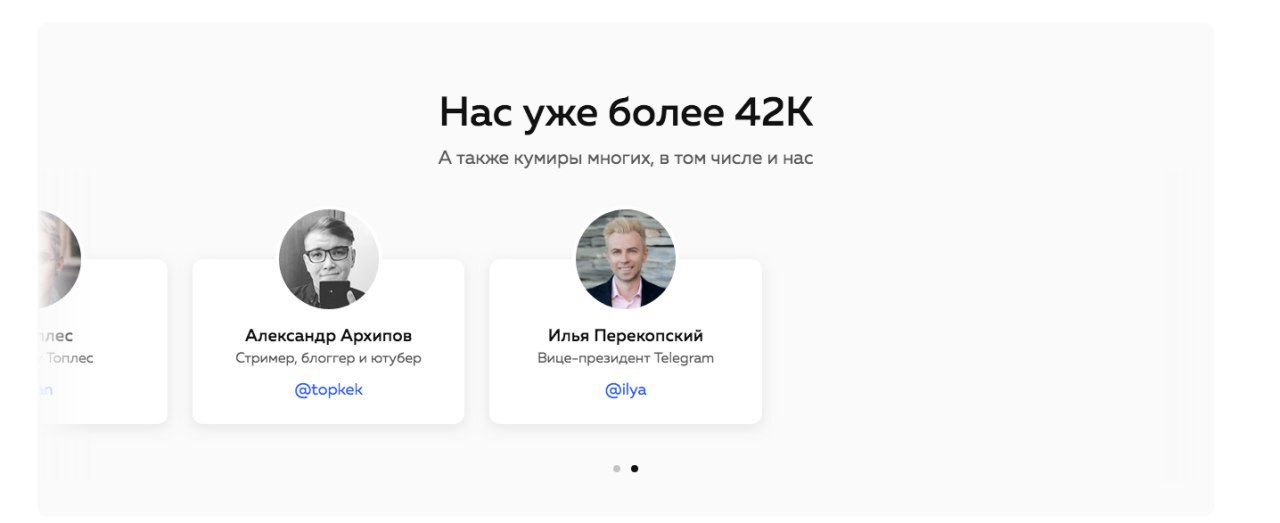Open the cut-off username link on leftmost card
Screen dimensions: 1280x523
[x=45, y=390]
